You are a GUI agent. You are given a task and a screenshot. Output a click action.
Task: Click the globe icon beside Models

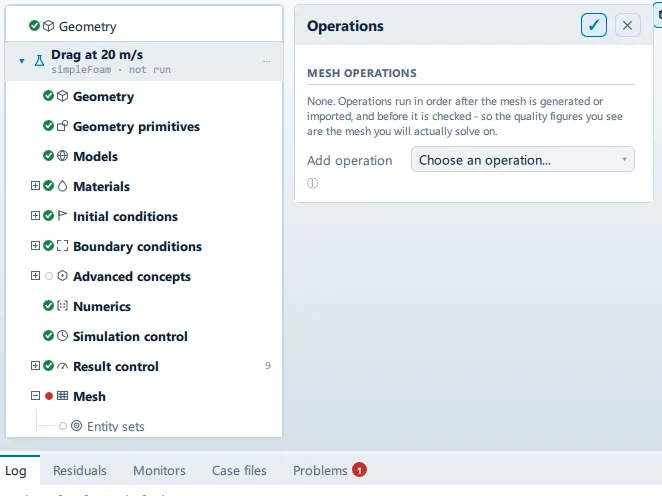tap(62, 156)
